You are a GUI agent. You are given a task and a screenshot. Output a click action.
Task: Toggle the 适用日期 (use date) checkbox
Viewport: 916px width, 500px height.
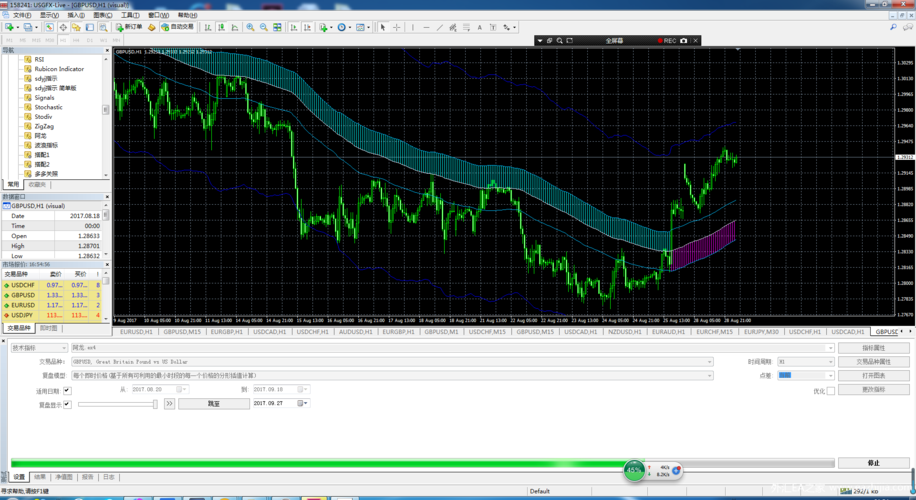(x=67, y=390)
